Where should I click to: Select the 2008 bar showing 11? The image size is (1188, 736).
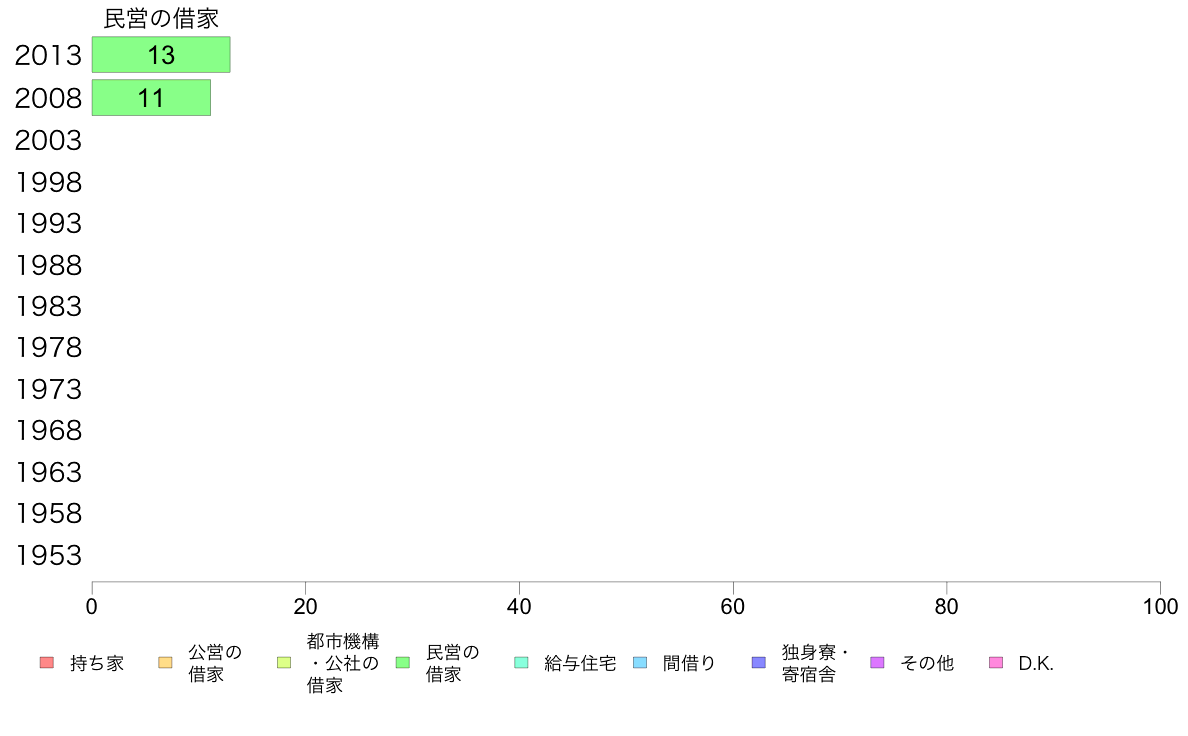tap(151, 98)
